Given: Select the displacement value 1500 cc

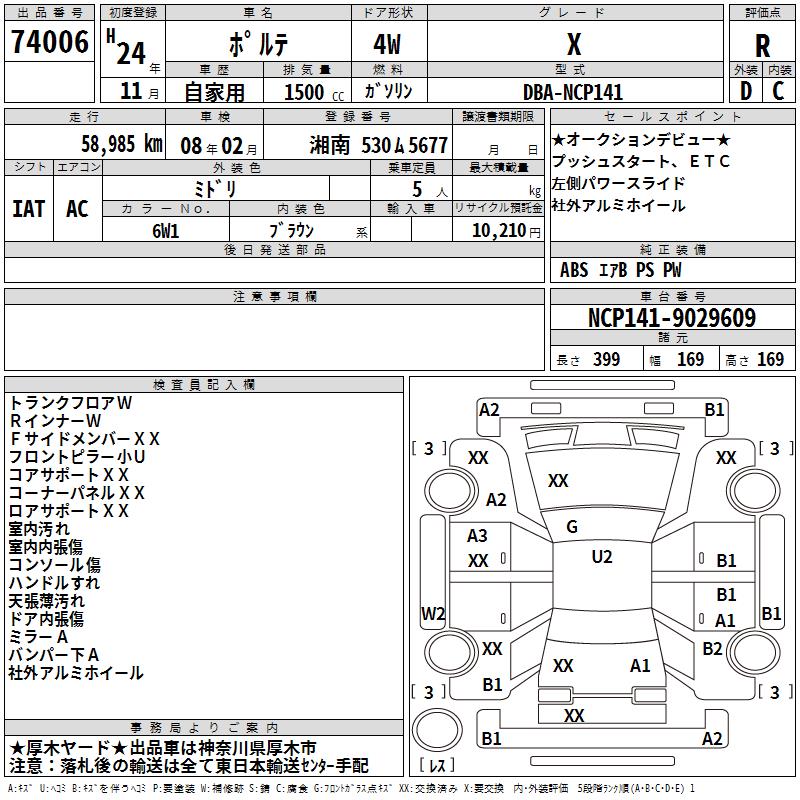Looking at the screenshot, I should [314, 92].
